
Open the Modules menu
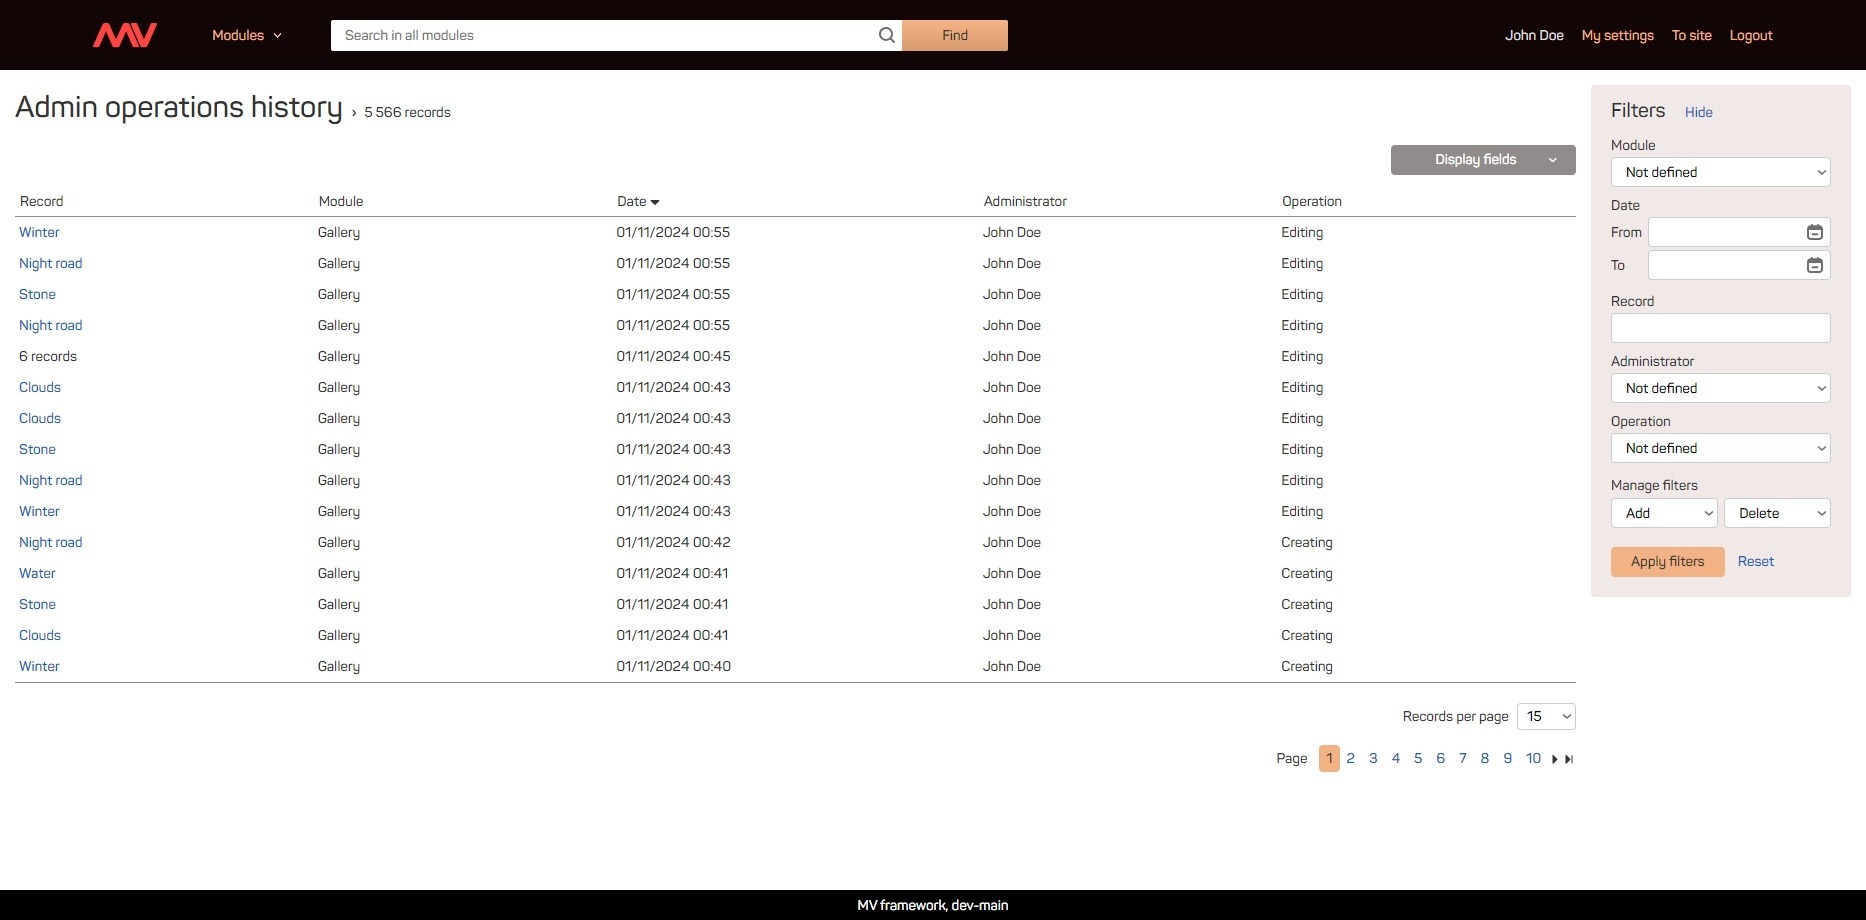pos(246,35)
